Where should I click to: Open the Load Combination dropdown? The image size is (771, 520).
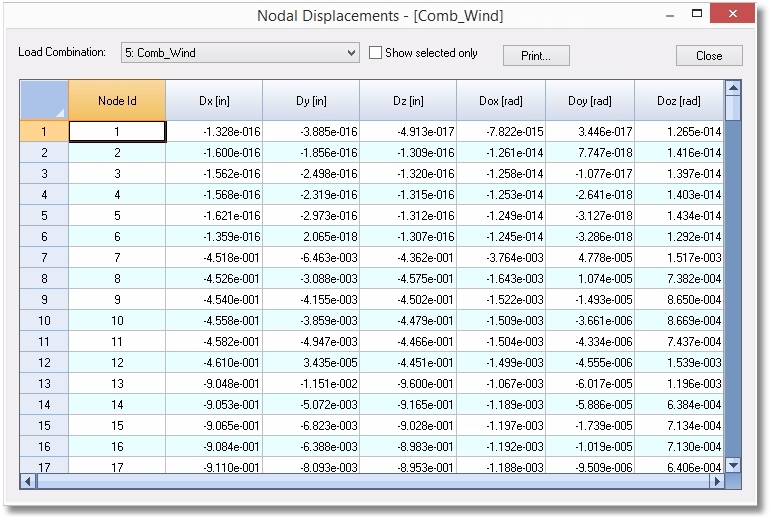click(x=240, y=53)
